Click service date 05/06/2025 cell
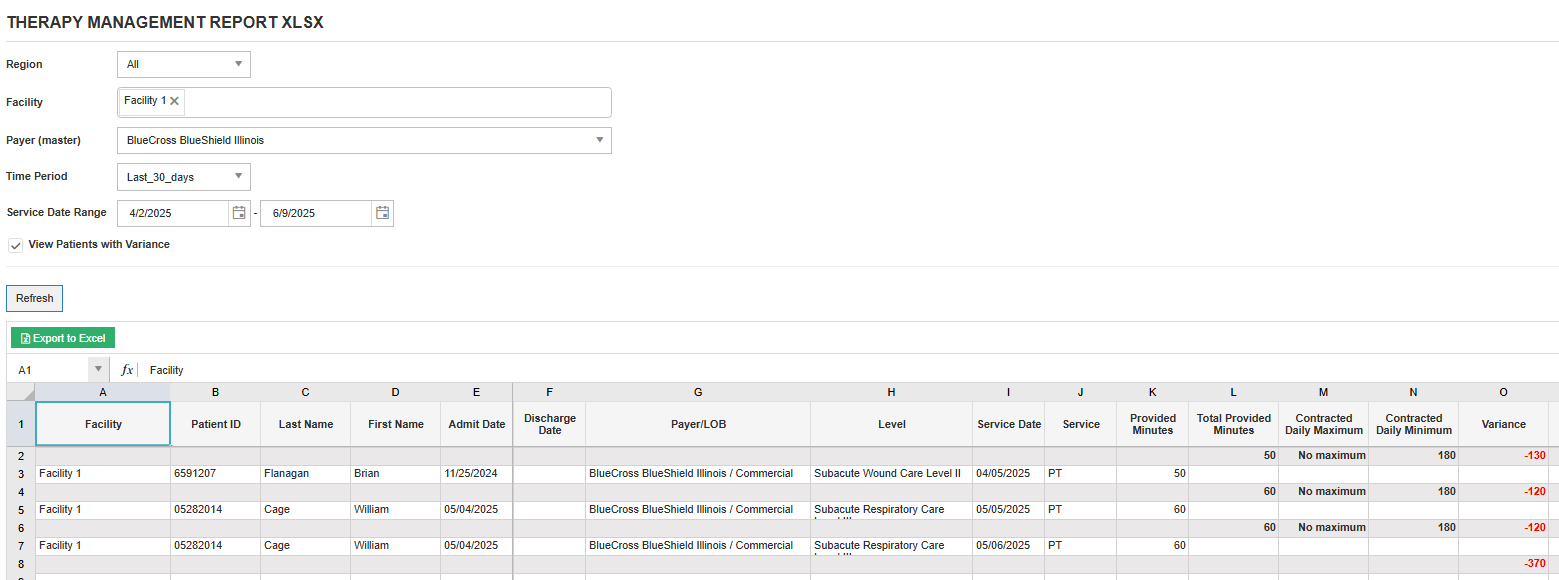The height and width of the screenshot is (580, 1559). click(x=1008, y=546)
